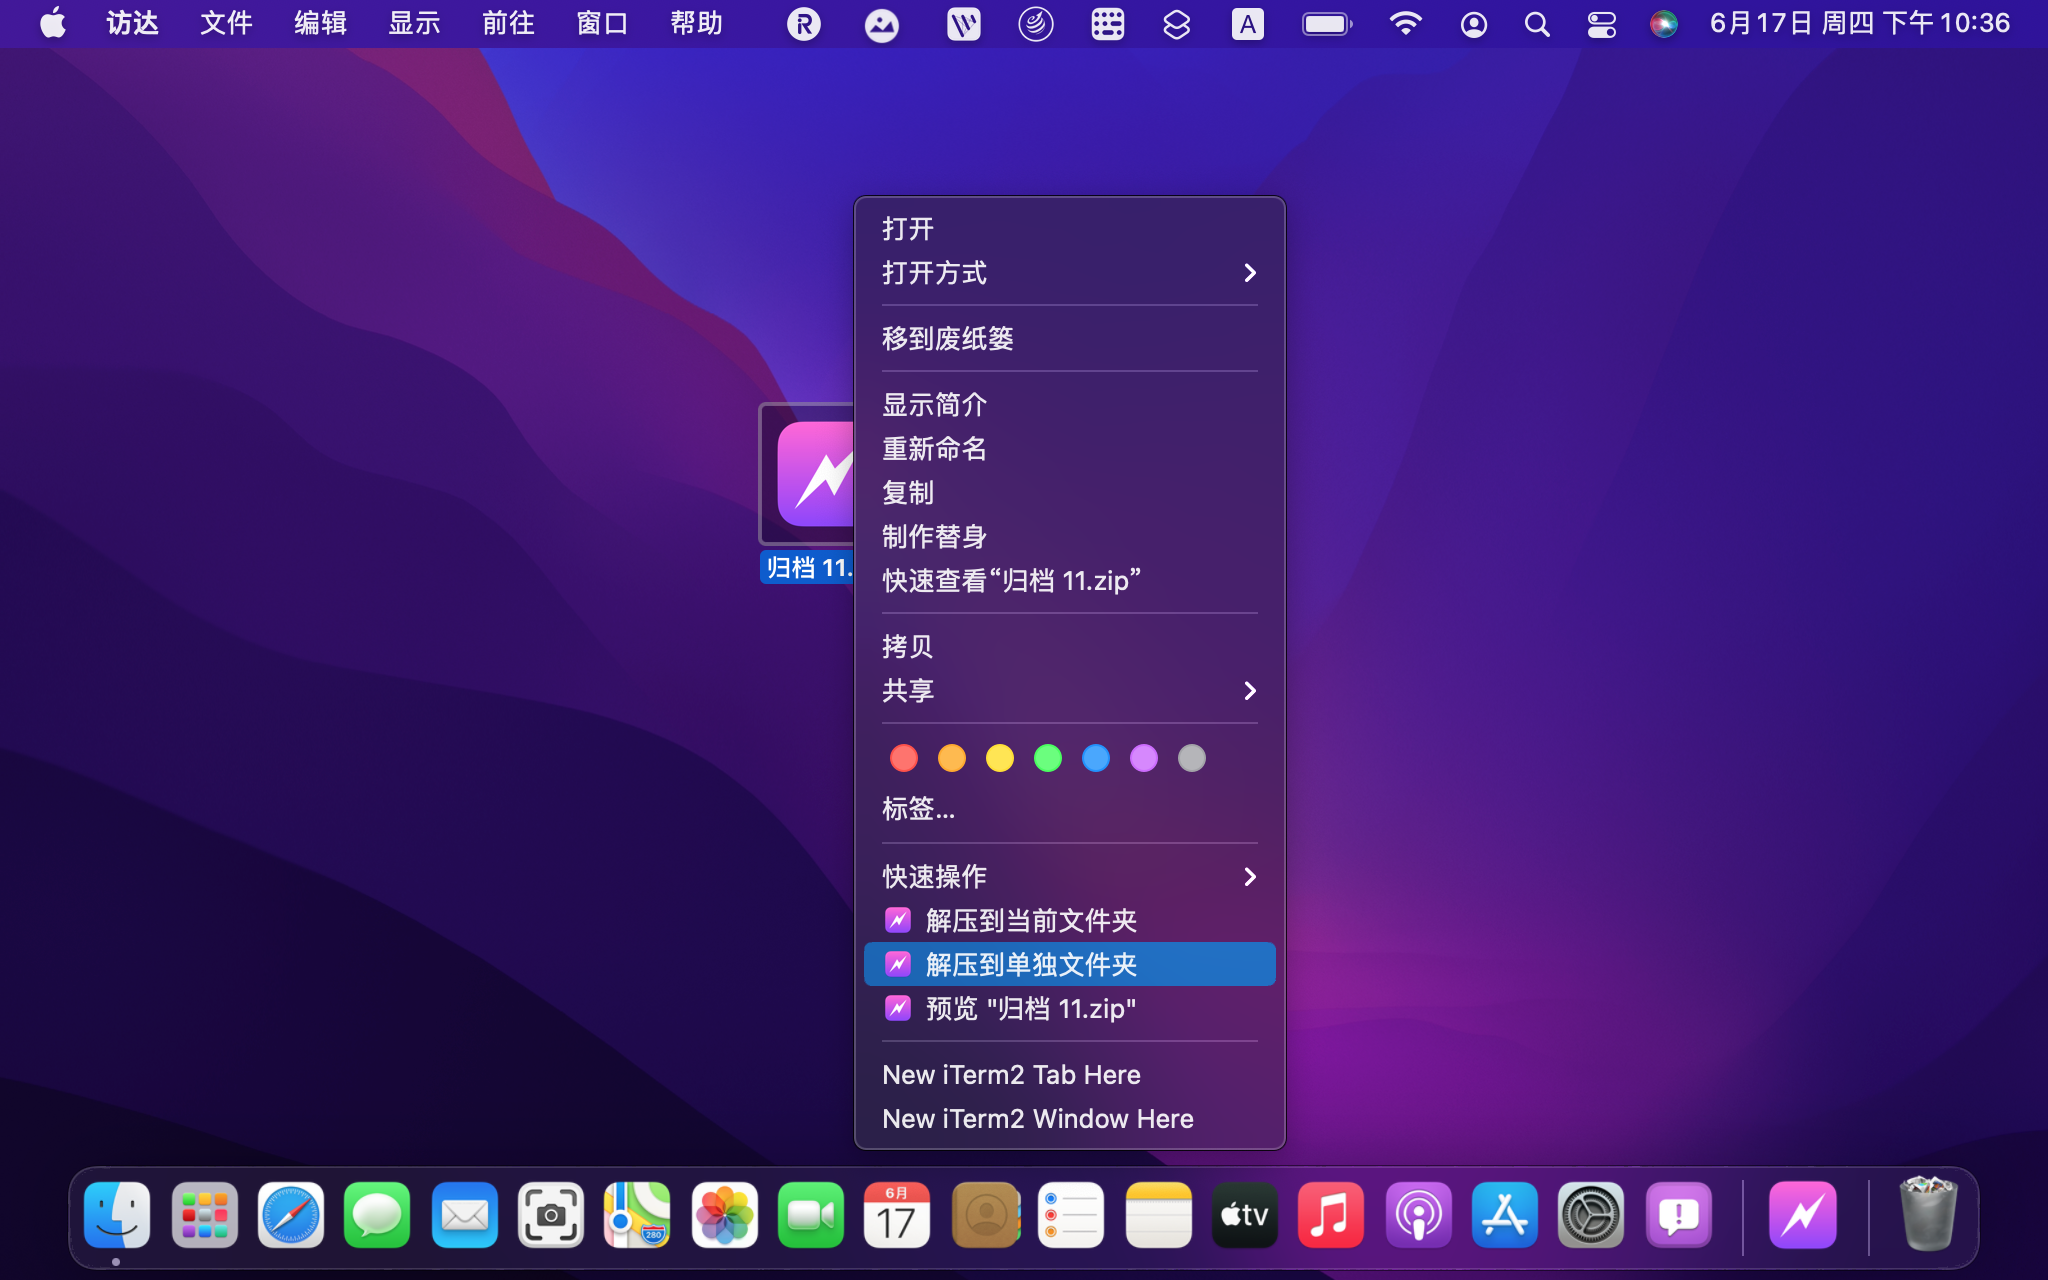
Task: Open the Raycast menu bar icon
Action: tap(803, 23)
